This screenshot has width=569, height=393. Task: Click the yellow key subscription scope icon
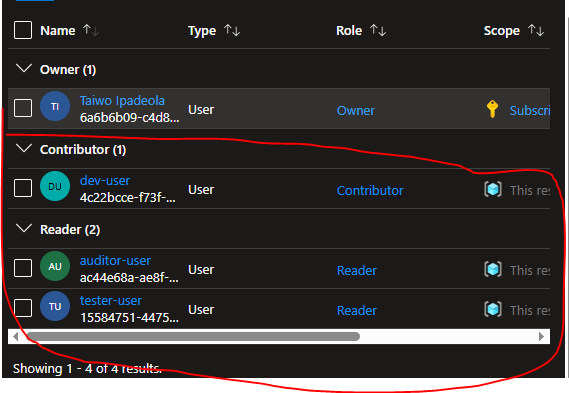pyautogui.click(x=492, y=109)
